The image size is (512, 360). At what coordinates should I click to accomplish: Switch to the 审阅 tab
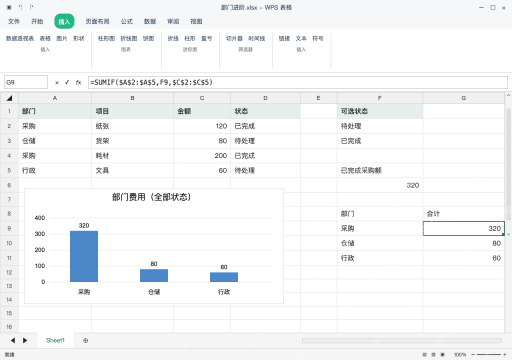click(x=173, y=22)
